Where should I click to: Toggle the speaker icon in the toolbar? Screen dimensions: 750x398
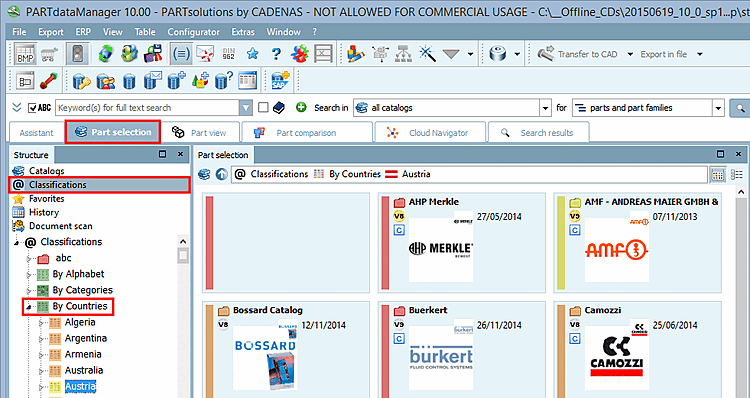[x=77, y=54]
